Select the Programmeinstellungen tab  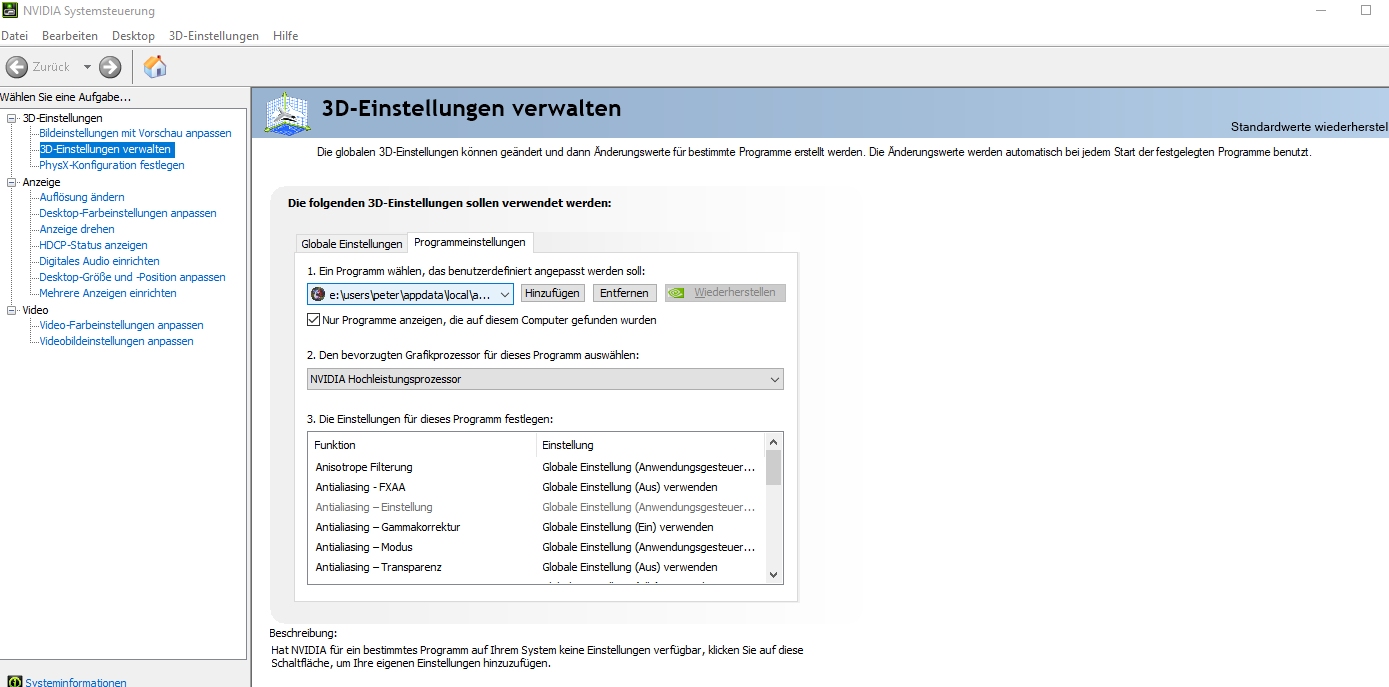pos(470,242)
